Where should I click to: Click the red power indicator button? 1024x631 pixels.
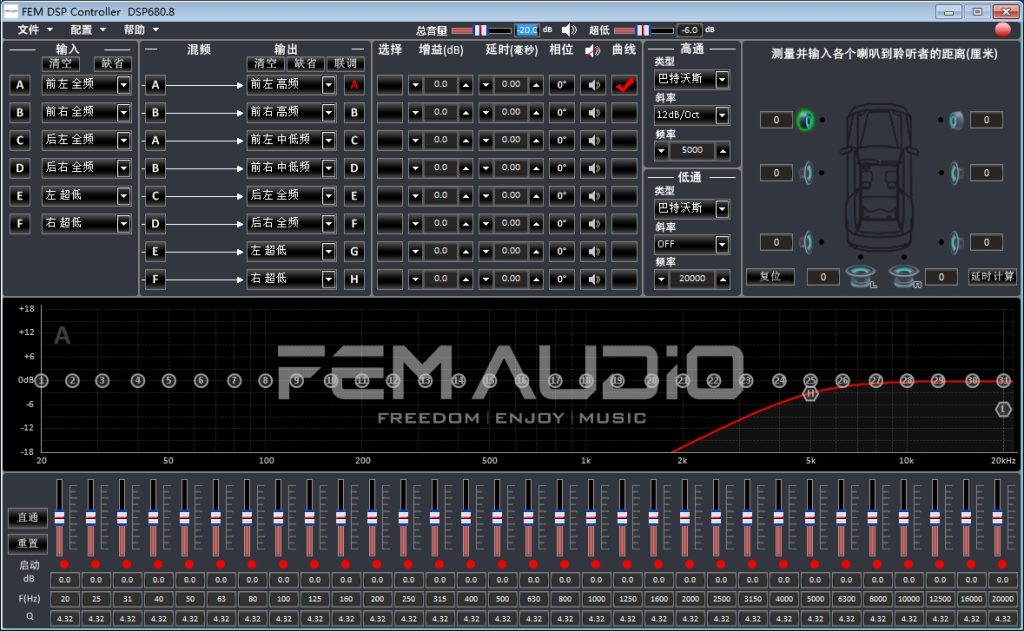pyautogui.click(x=1002, y=30)
